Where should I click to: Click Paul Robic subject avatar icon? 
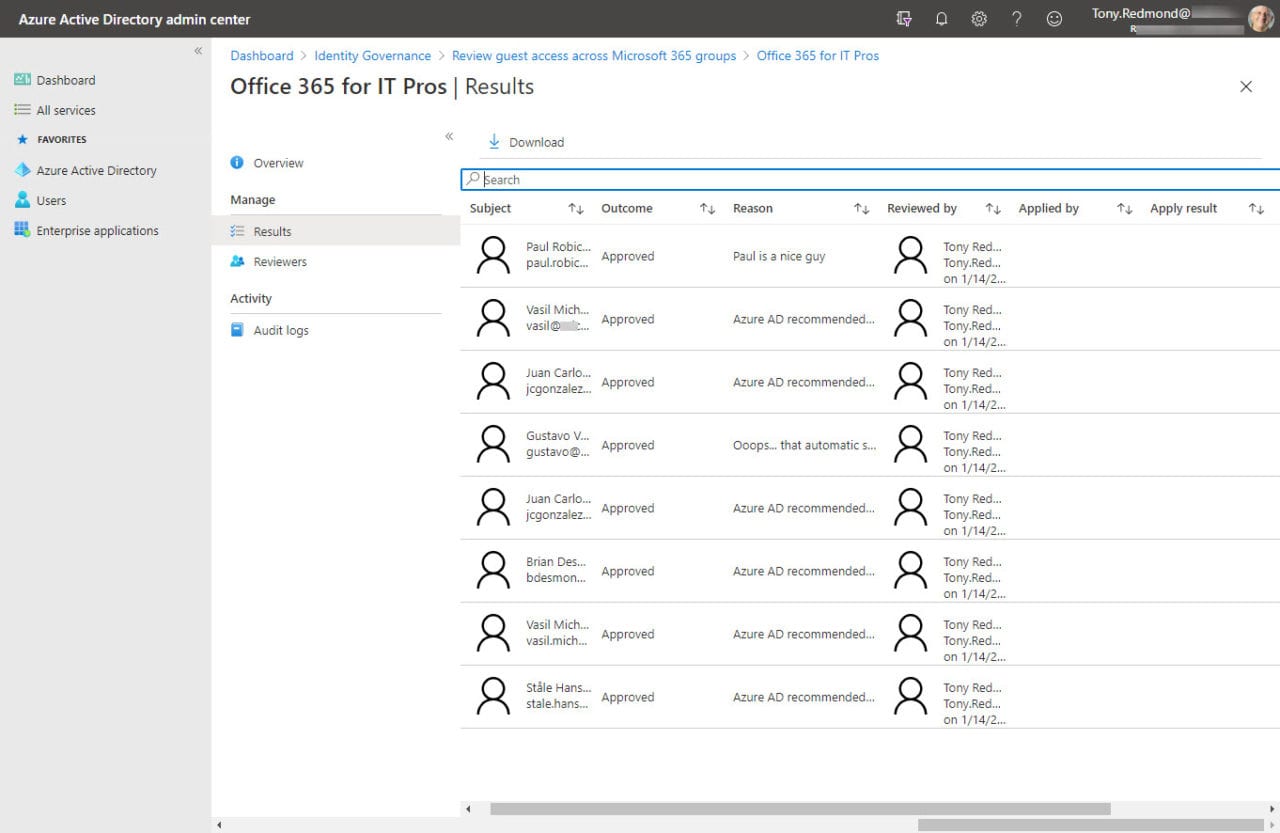tap(493, 256)
